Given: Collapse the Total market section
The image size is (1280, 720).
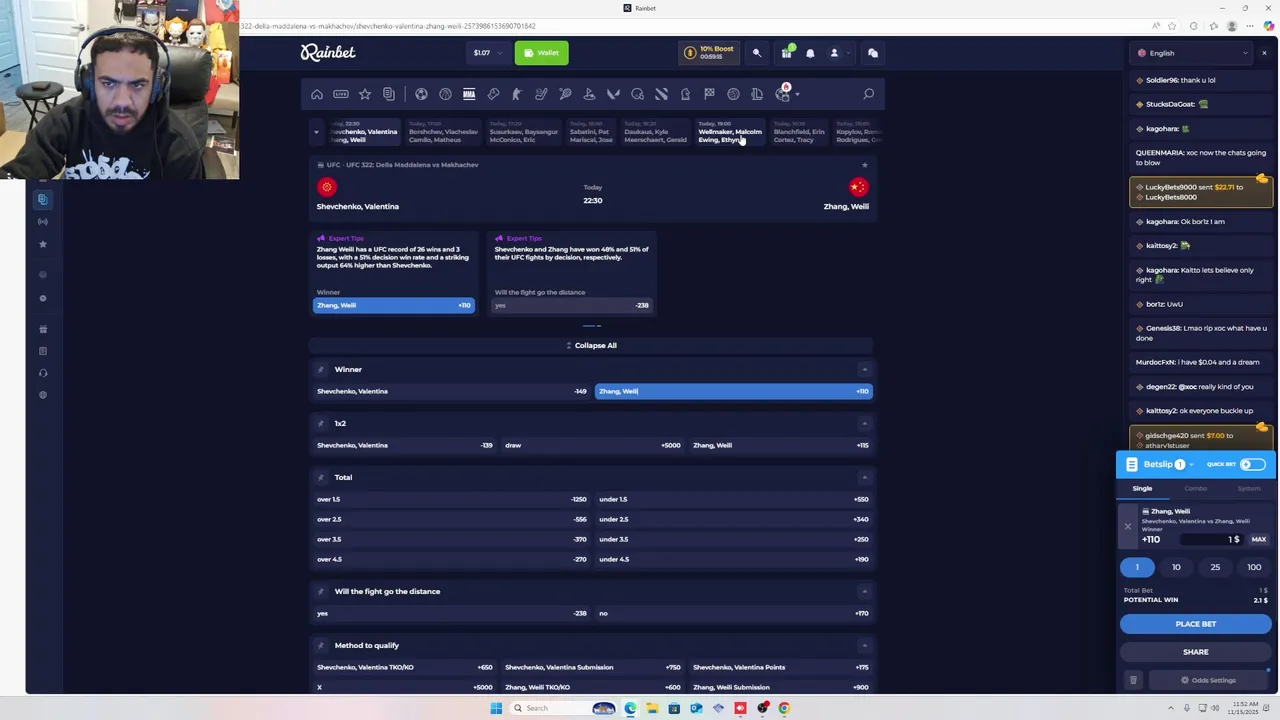Looking at the screenshot, I should tap(864, 477).
